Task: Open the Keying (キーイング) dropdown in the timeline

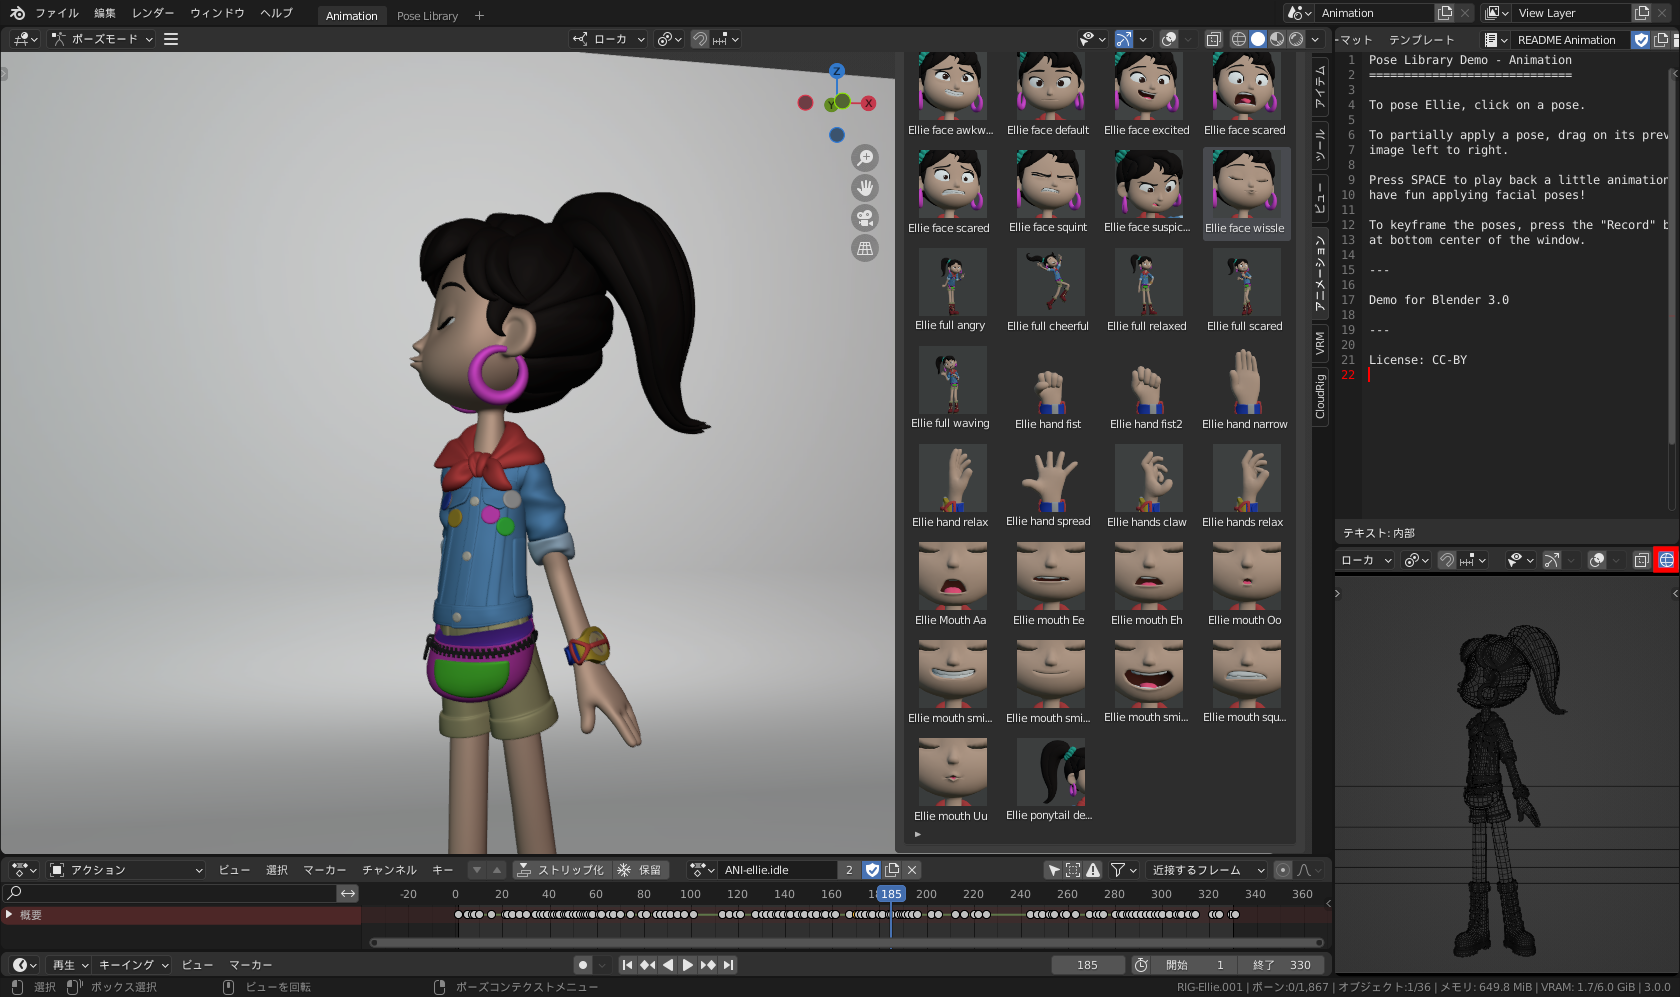Action: point(134,965)
